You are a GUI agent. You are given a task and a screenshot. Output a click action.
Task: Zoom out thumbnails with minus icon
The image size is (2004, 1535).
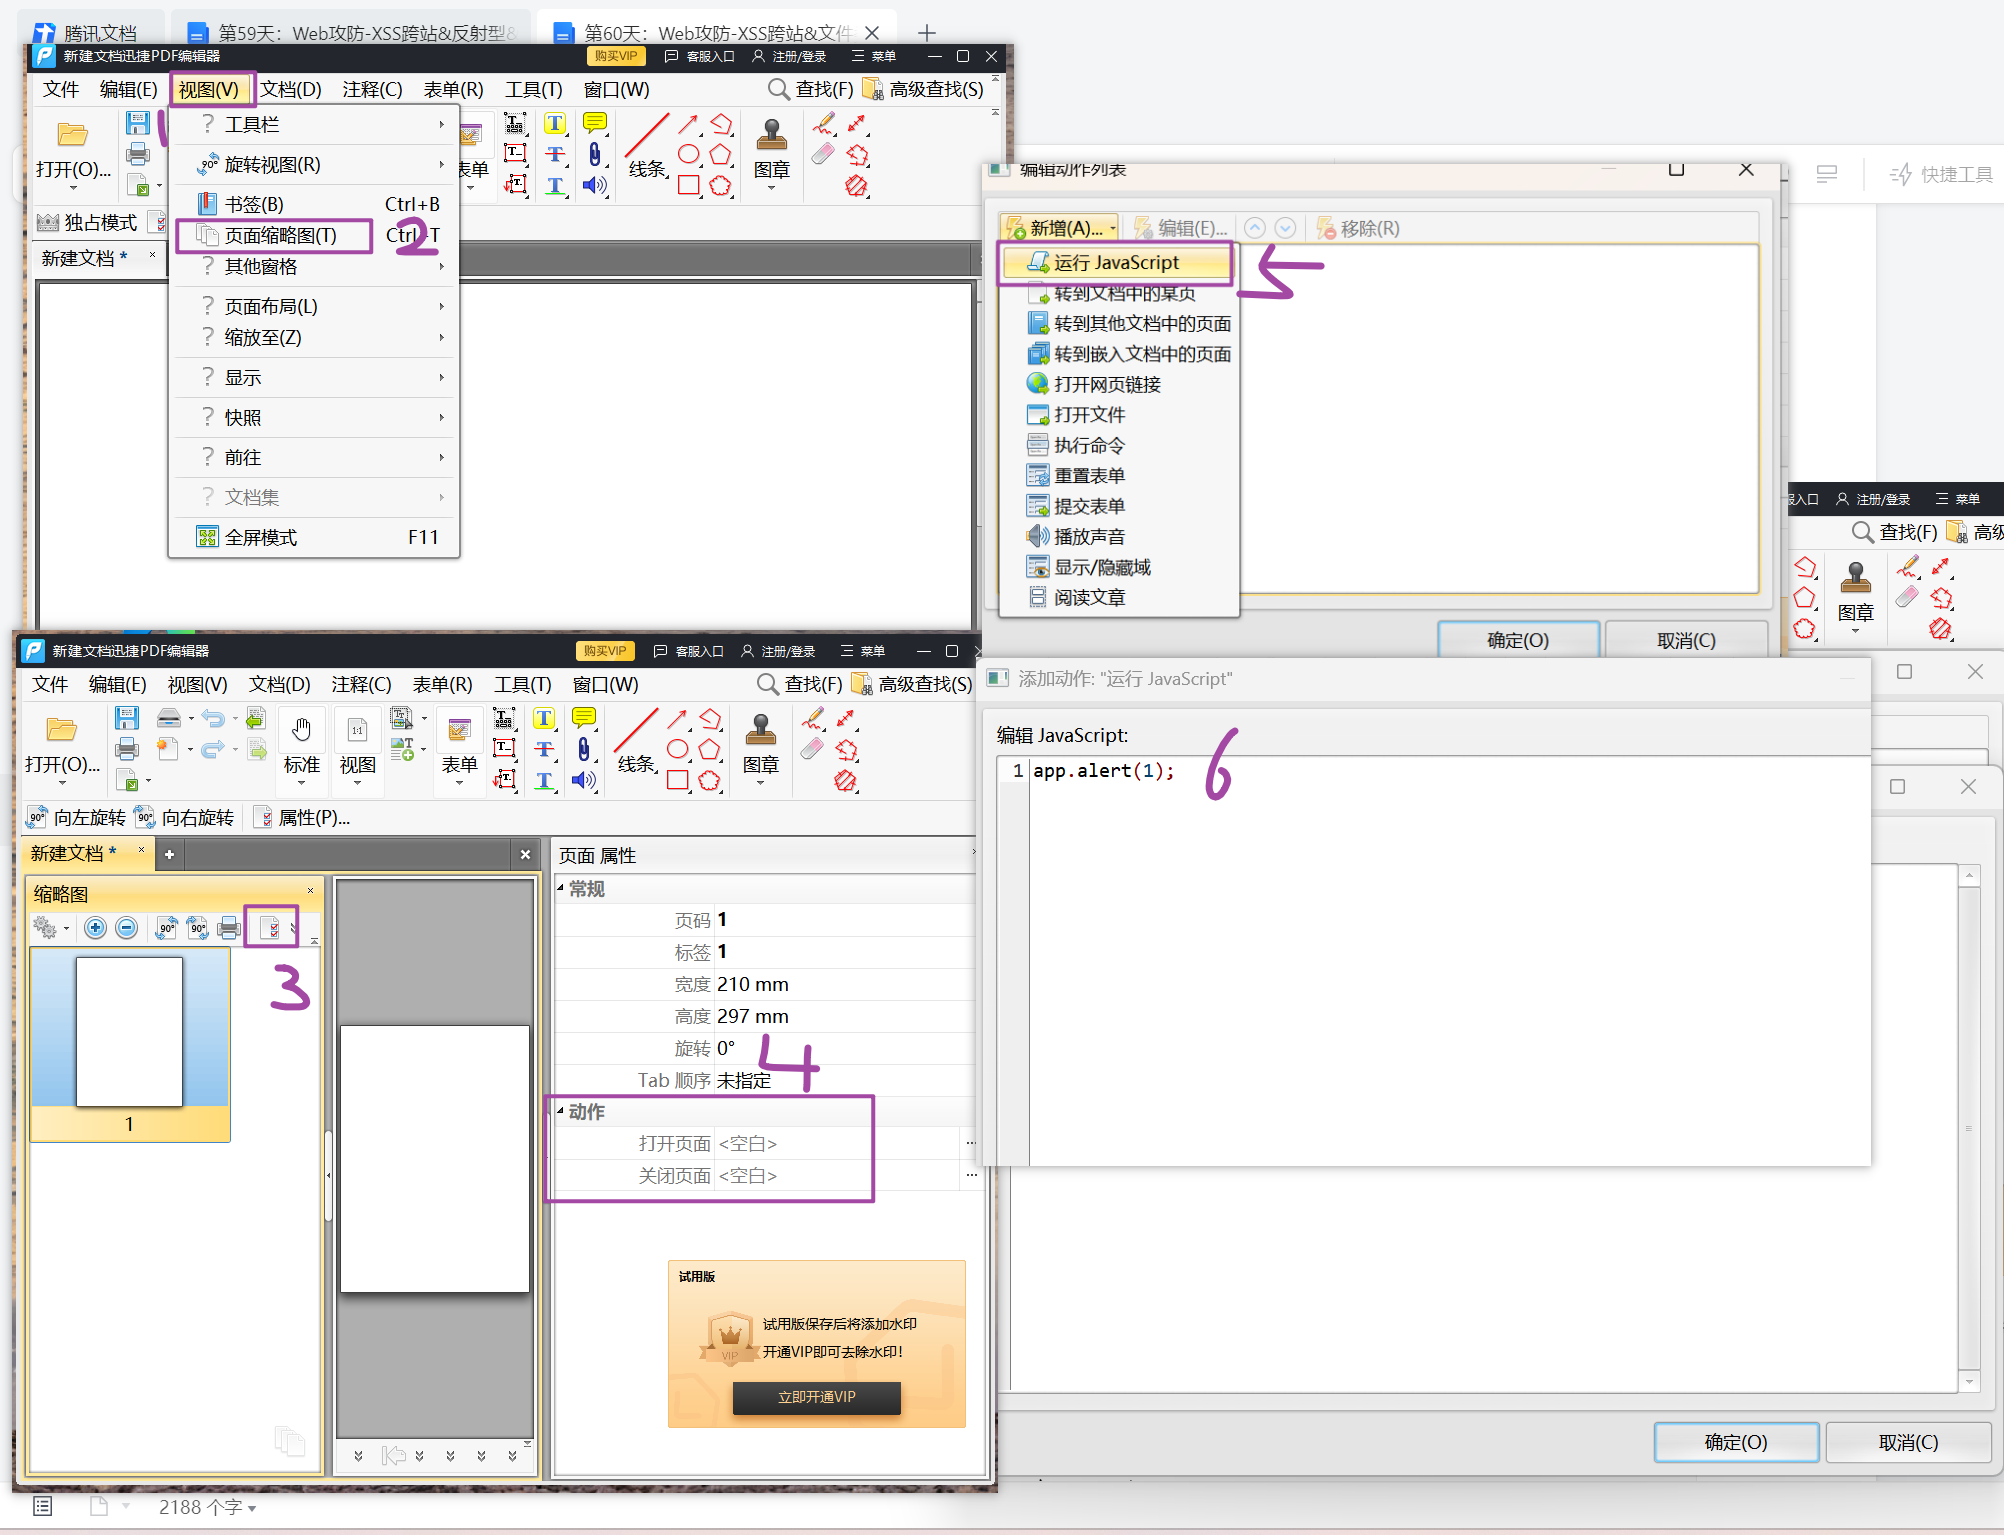pos(126,928)
